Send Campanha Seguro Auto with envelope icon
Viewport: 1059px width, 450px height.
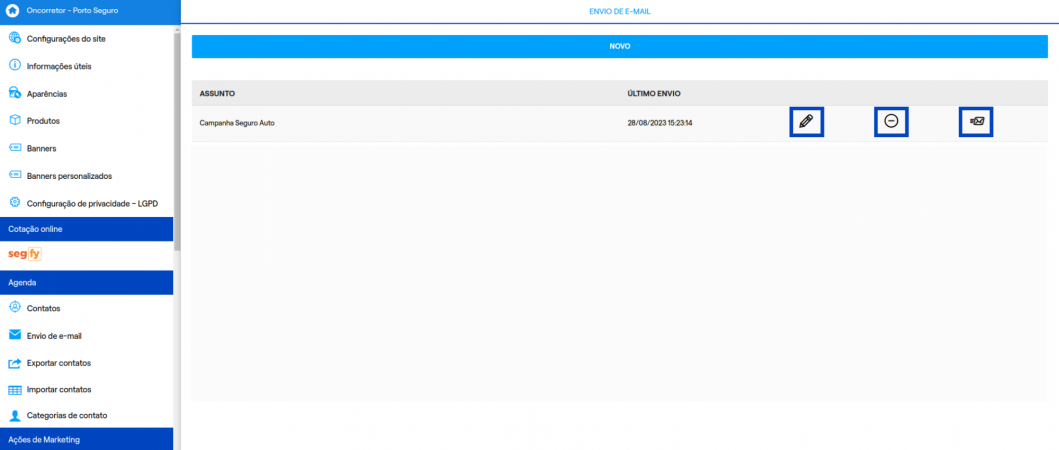pyautogui.click(x=976, y=122)
